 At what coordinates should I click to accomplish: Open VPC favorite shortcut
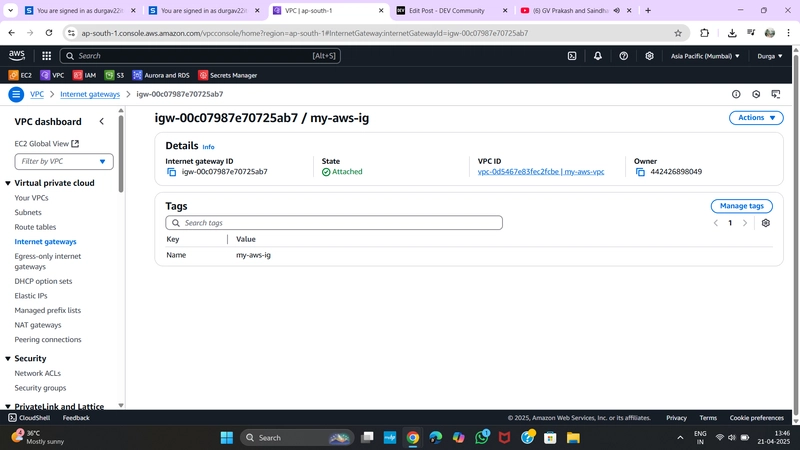coord(53,75)
